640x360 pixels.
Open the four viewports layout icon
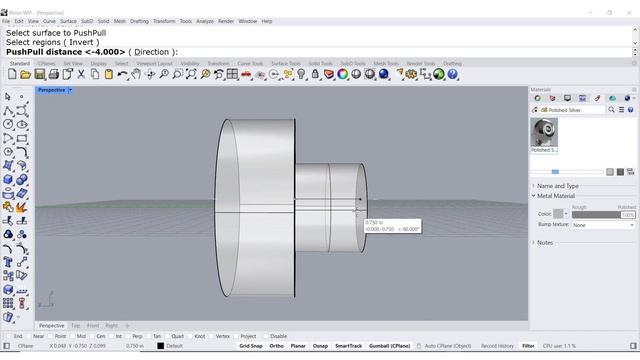click(x=232, y=74)
